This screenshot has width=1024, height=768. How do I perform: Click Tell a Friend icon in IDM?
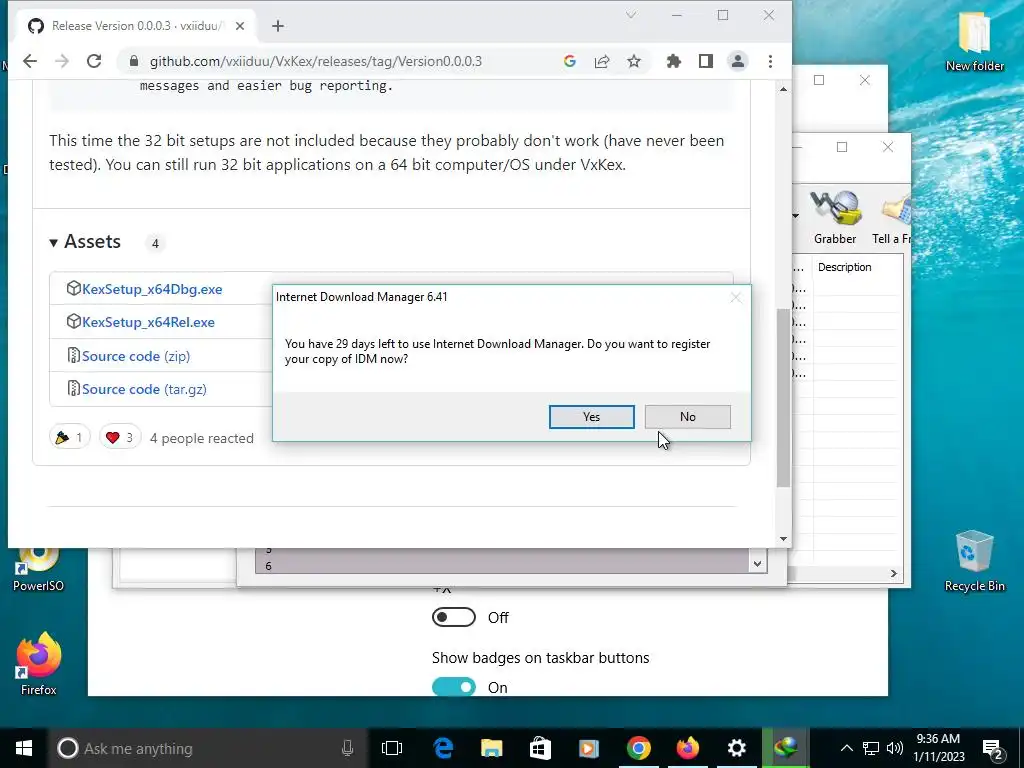[892, 219]
